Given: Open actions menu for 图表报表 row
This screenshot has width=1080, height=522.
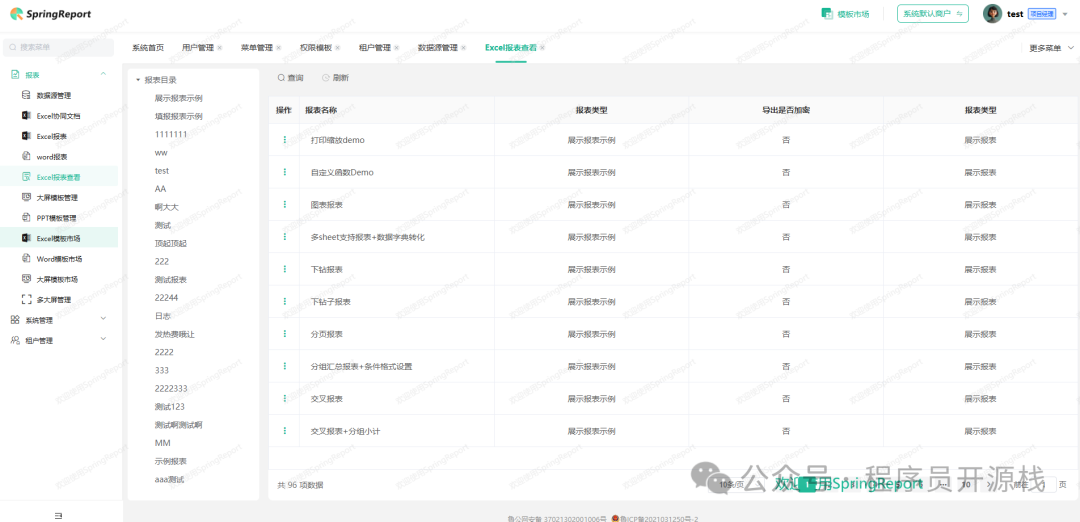Looking at the screenshot, I should click(284, 205).
